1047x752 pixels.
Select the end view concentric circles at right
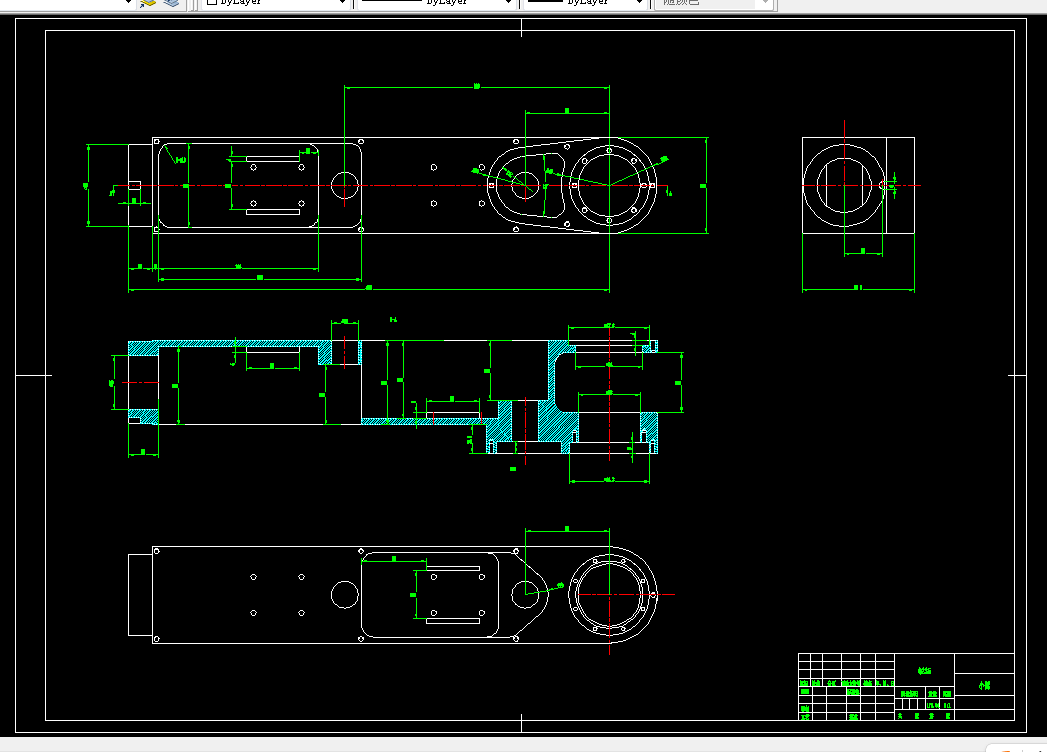coord(844,185)
